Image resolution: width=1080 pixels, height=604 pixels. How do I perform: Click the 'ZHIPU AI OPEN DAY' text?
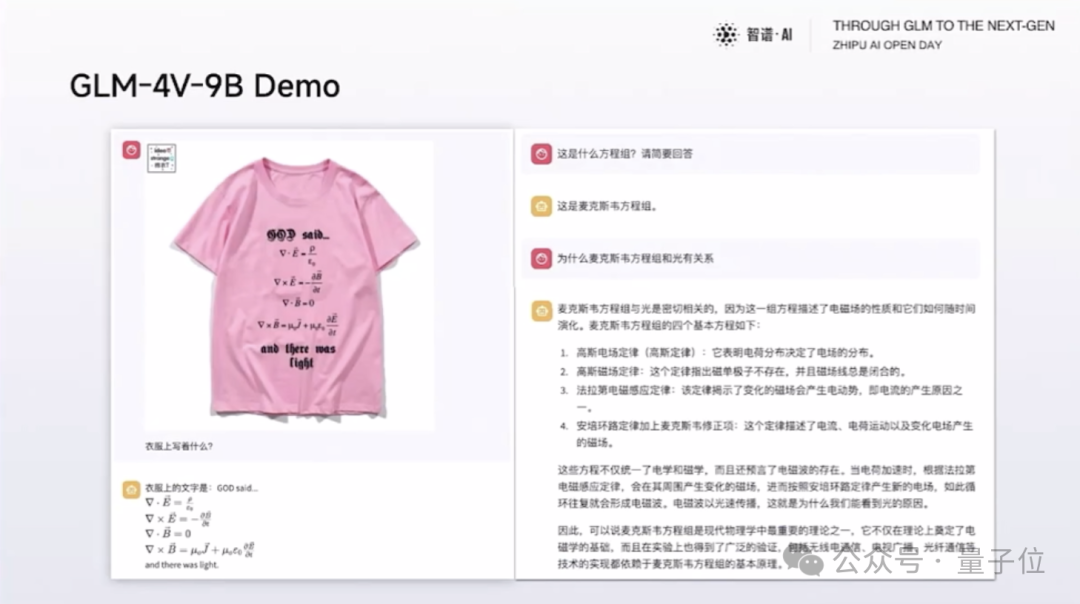(888, 46)
